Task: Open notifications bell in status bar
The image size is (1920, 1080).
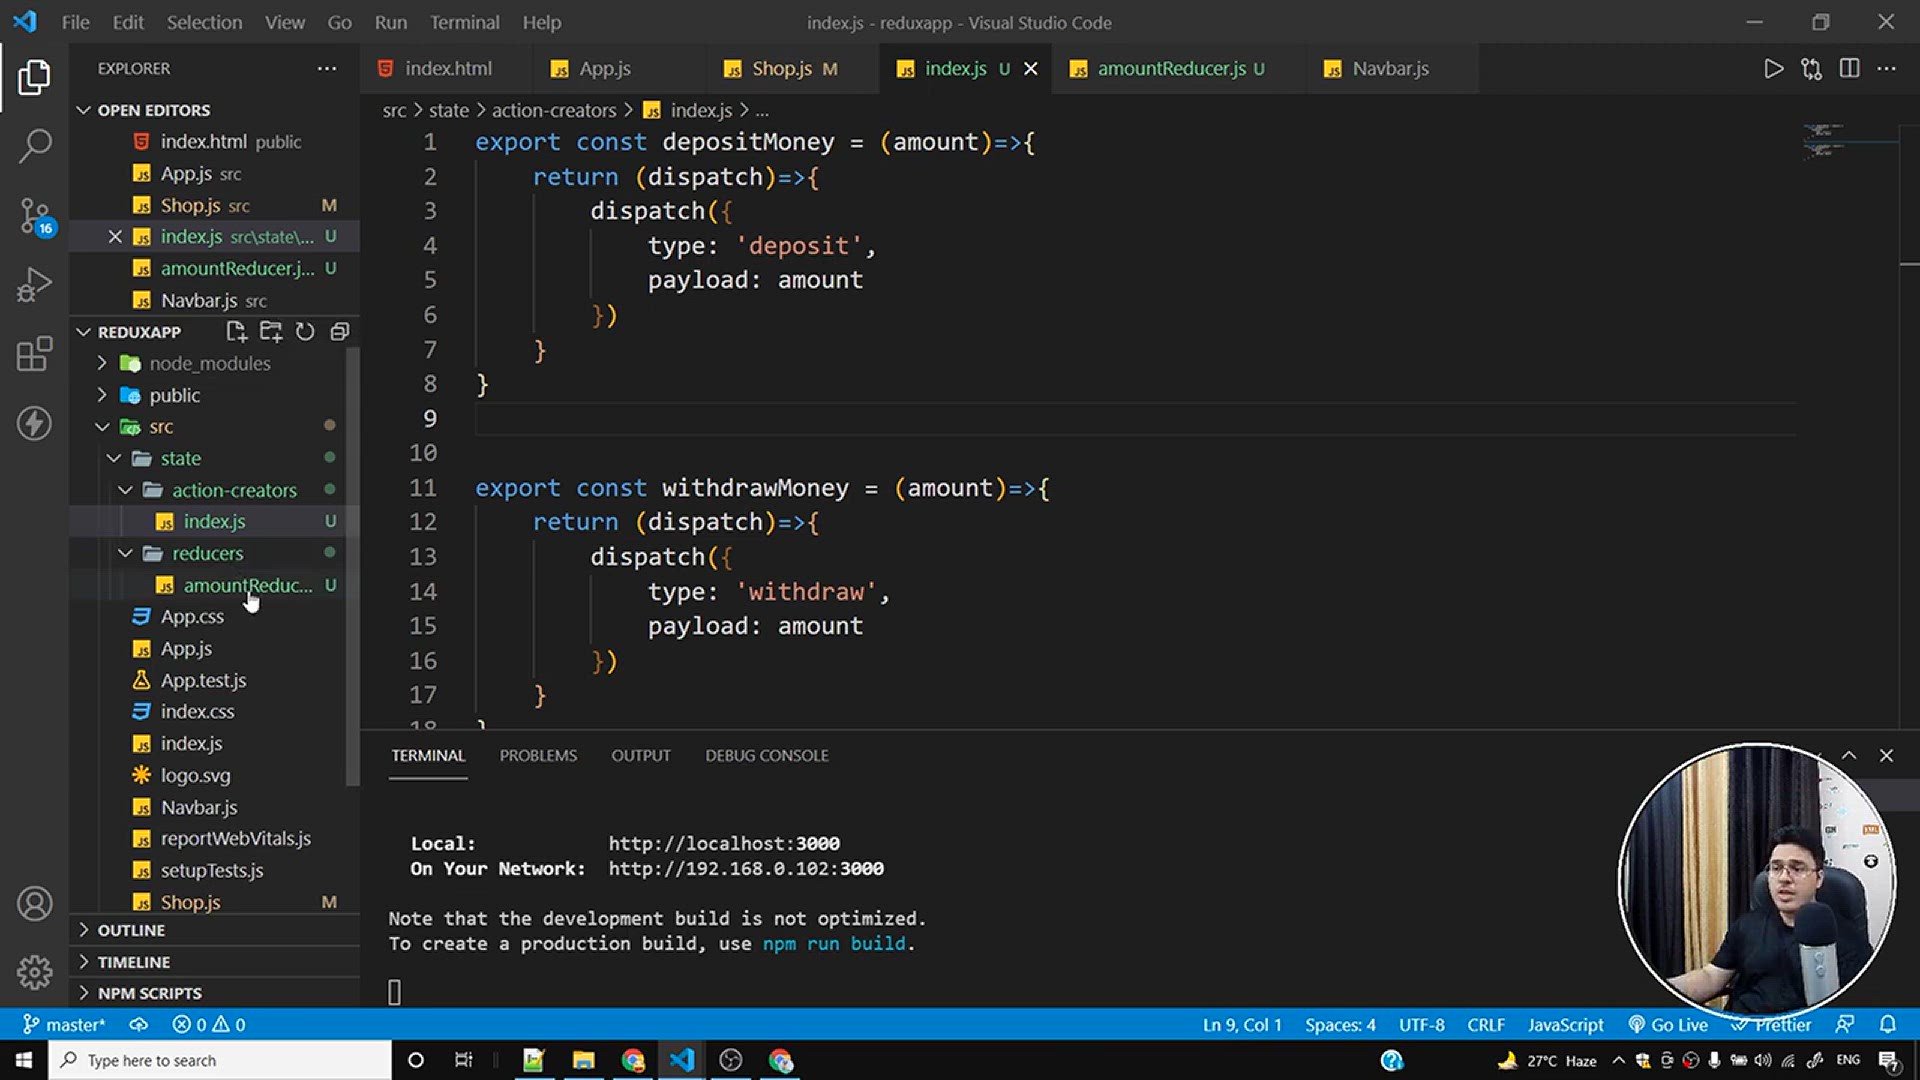Action: coord(1887,1024)
